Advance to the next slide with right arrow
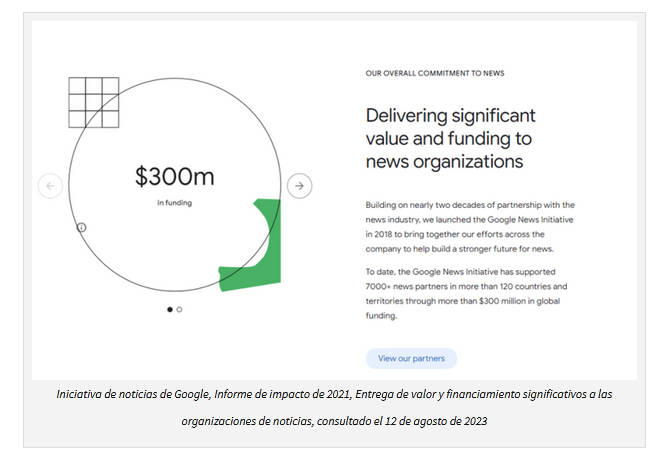671x464 pixels. [299, 186]
